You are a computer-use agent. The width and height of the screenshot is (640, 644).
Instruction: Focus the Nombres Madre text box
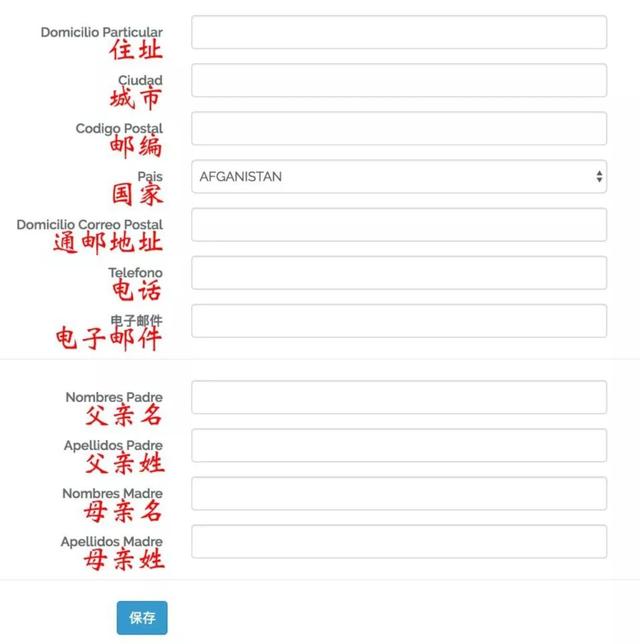coord(399,493)
